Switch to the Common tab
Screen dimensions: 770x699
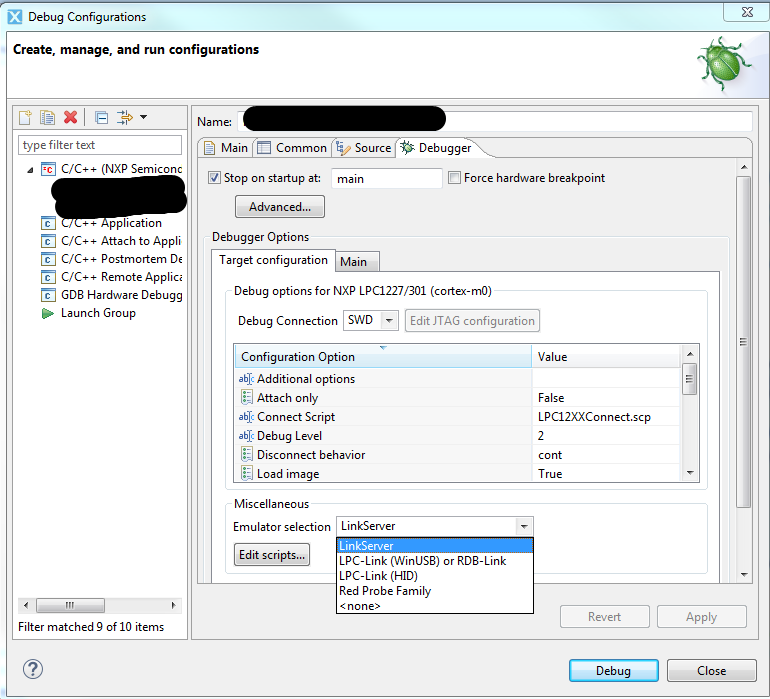pos(293,148)
